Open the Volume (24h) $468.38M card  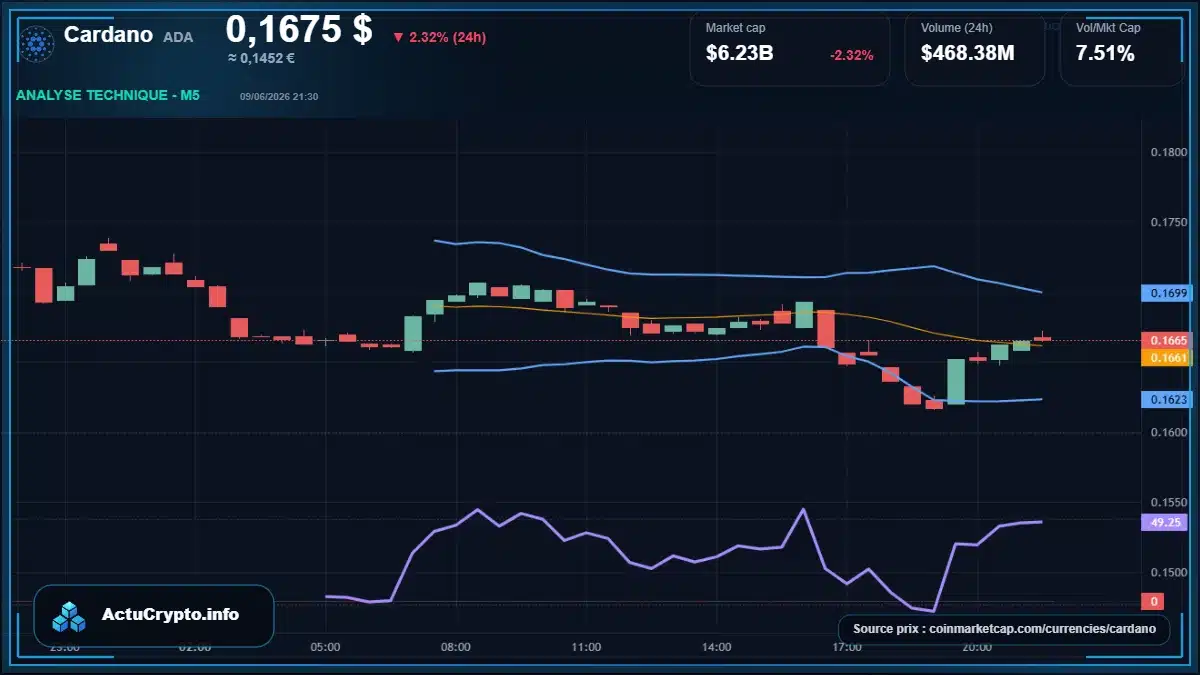pos(975,48)
